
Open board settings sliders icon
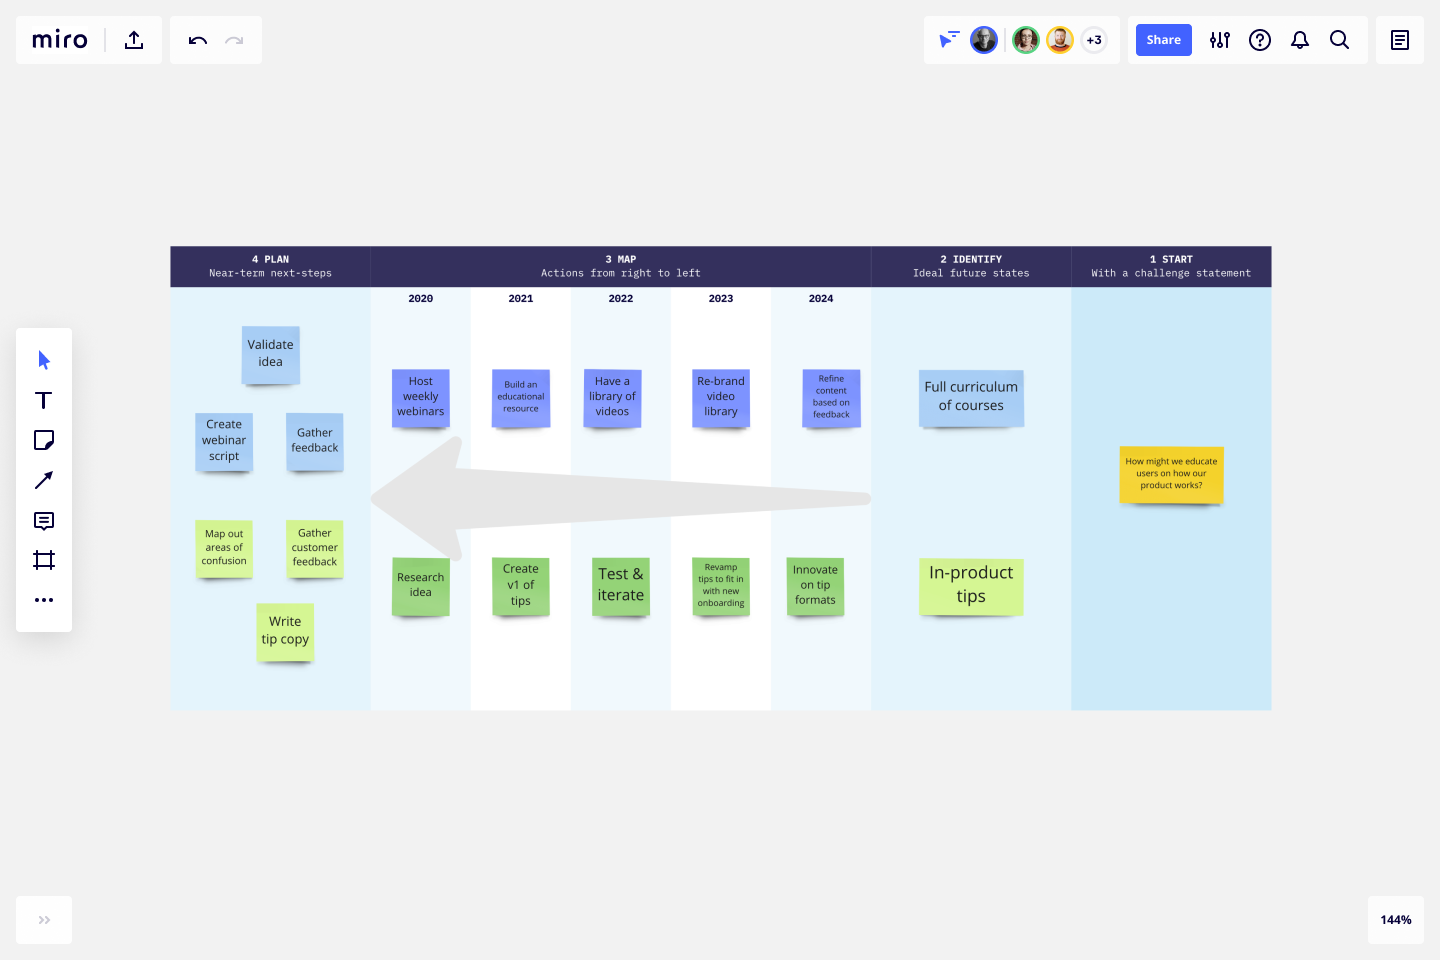coord(1219,40)
